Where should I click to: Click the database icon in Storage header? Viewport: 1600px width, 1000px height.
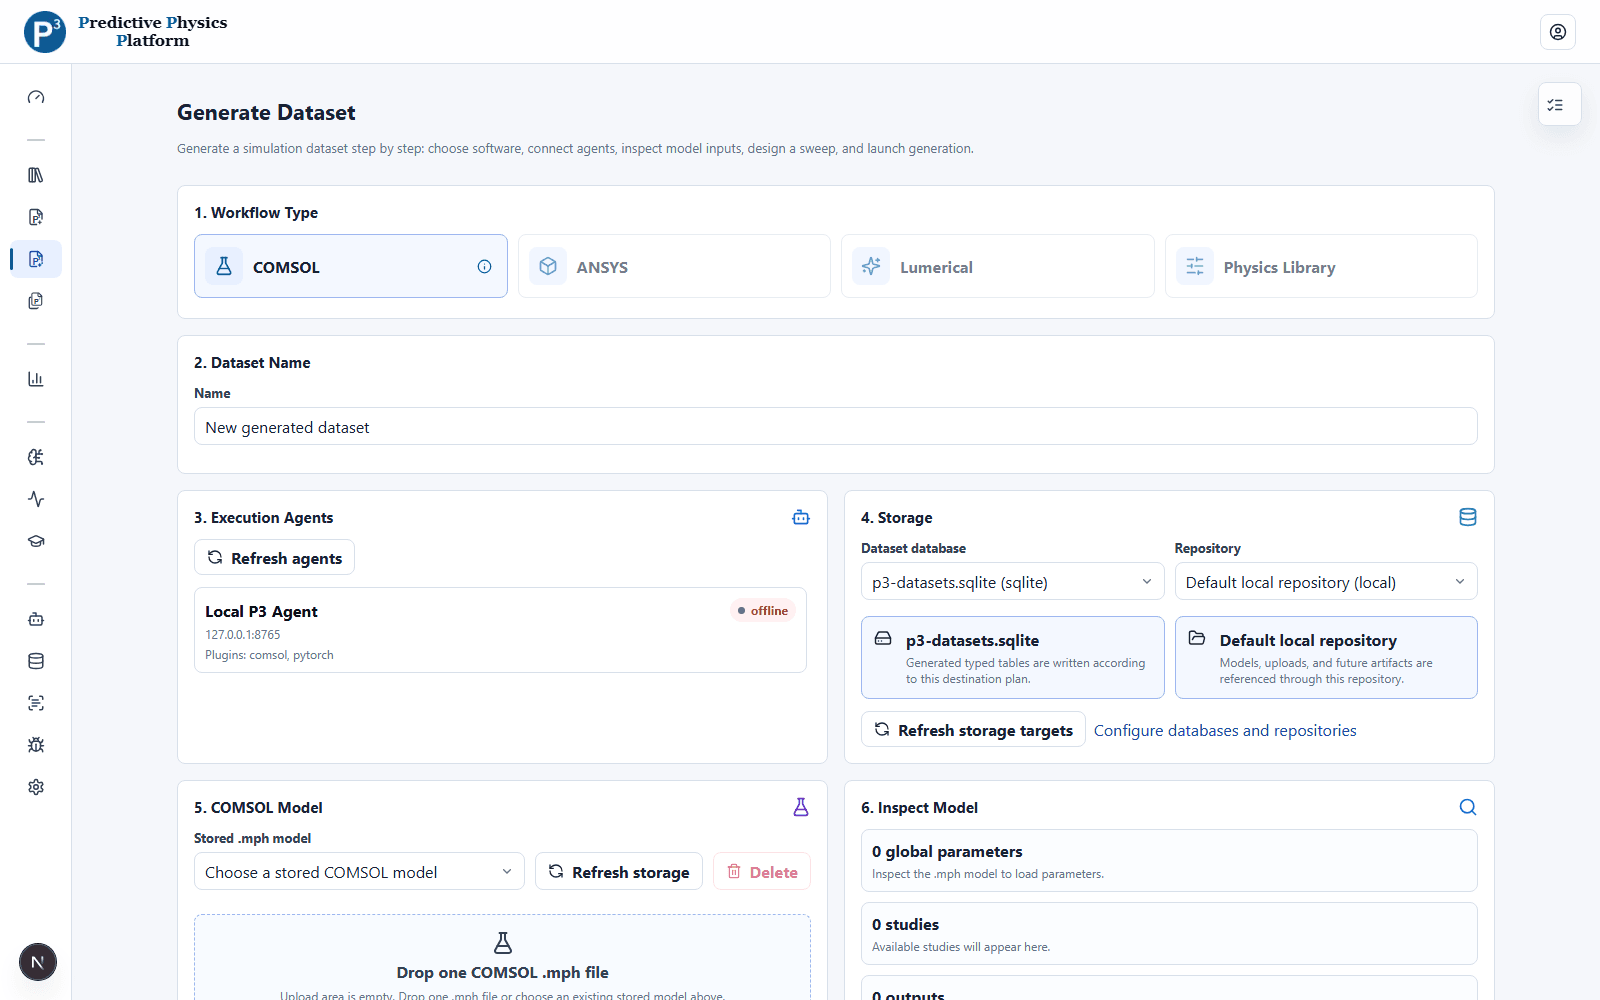point(1468,517)
